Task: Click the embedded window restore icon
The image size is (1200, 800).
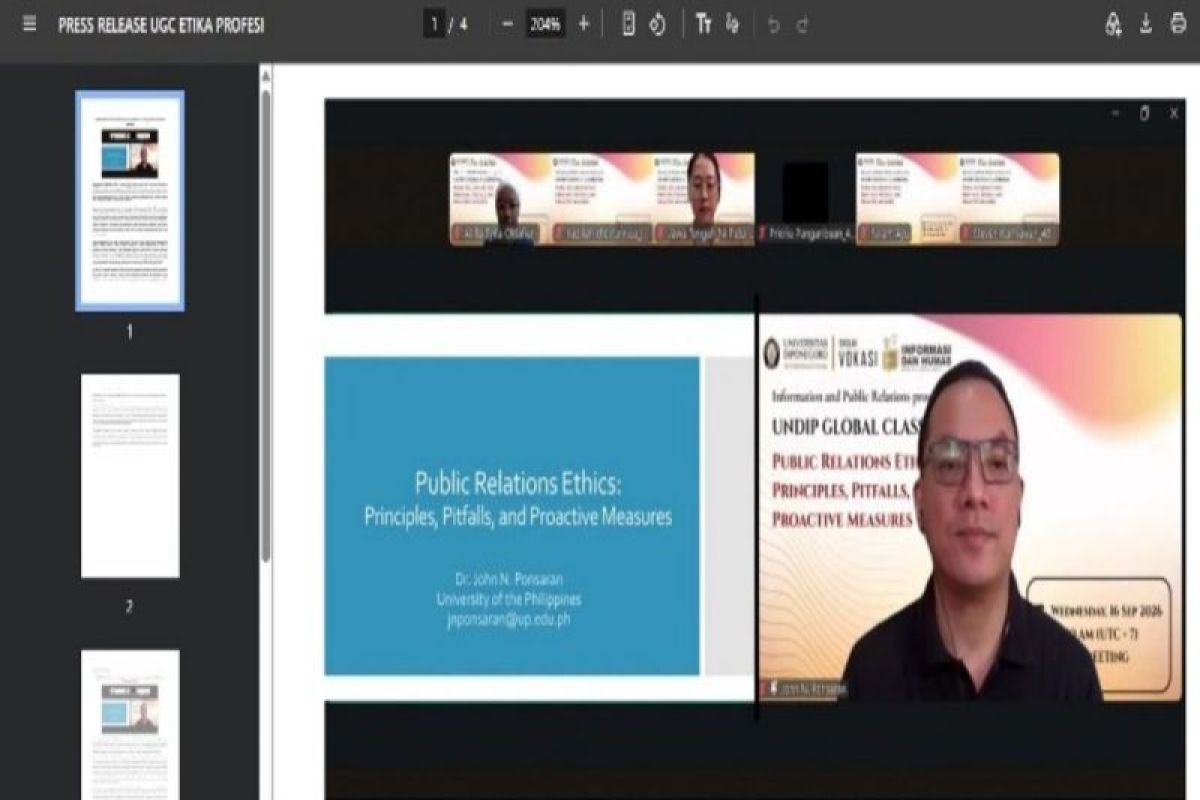Action: click(x=1145, y=114)
